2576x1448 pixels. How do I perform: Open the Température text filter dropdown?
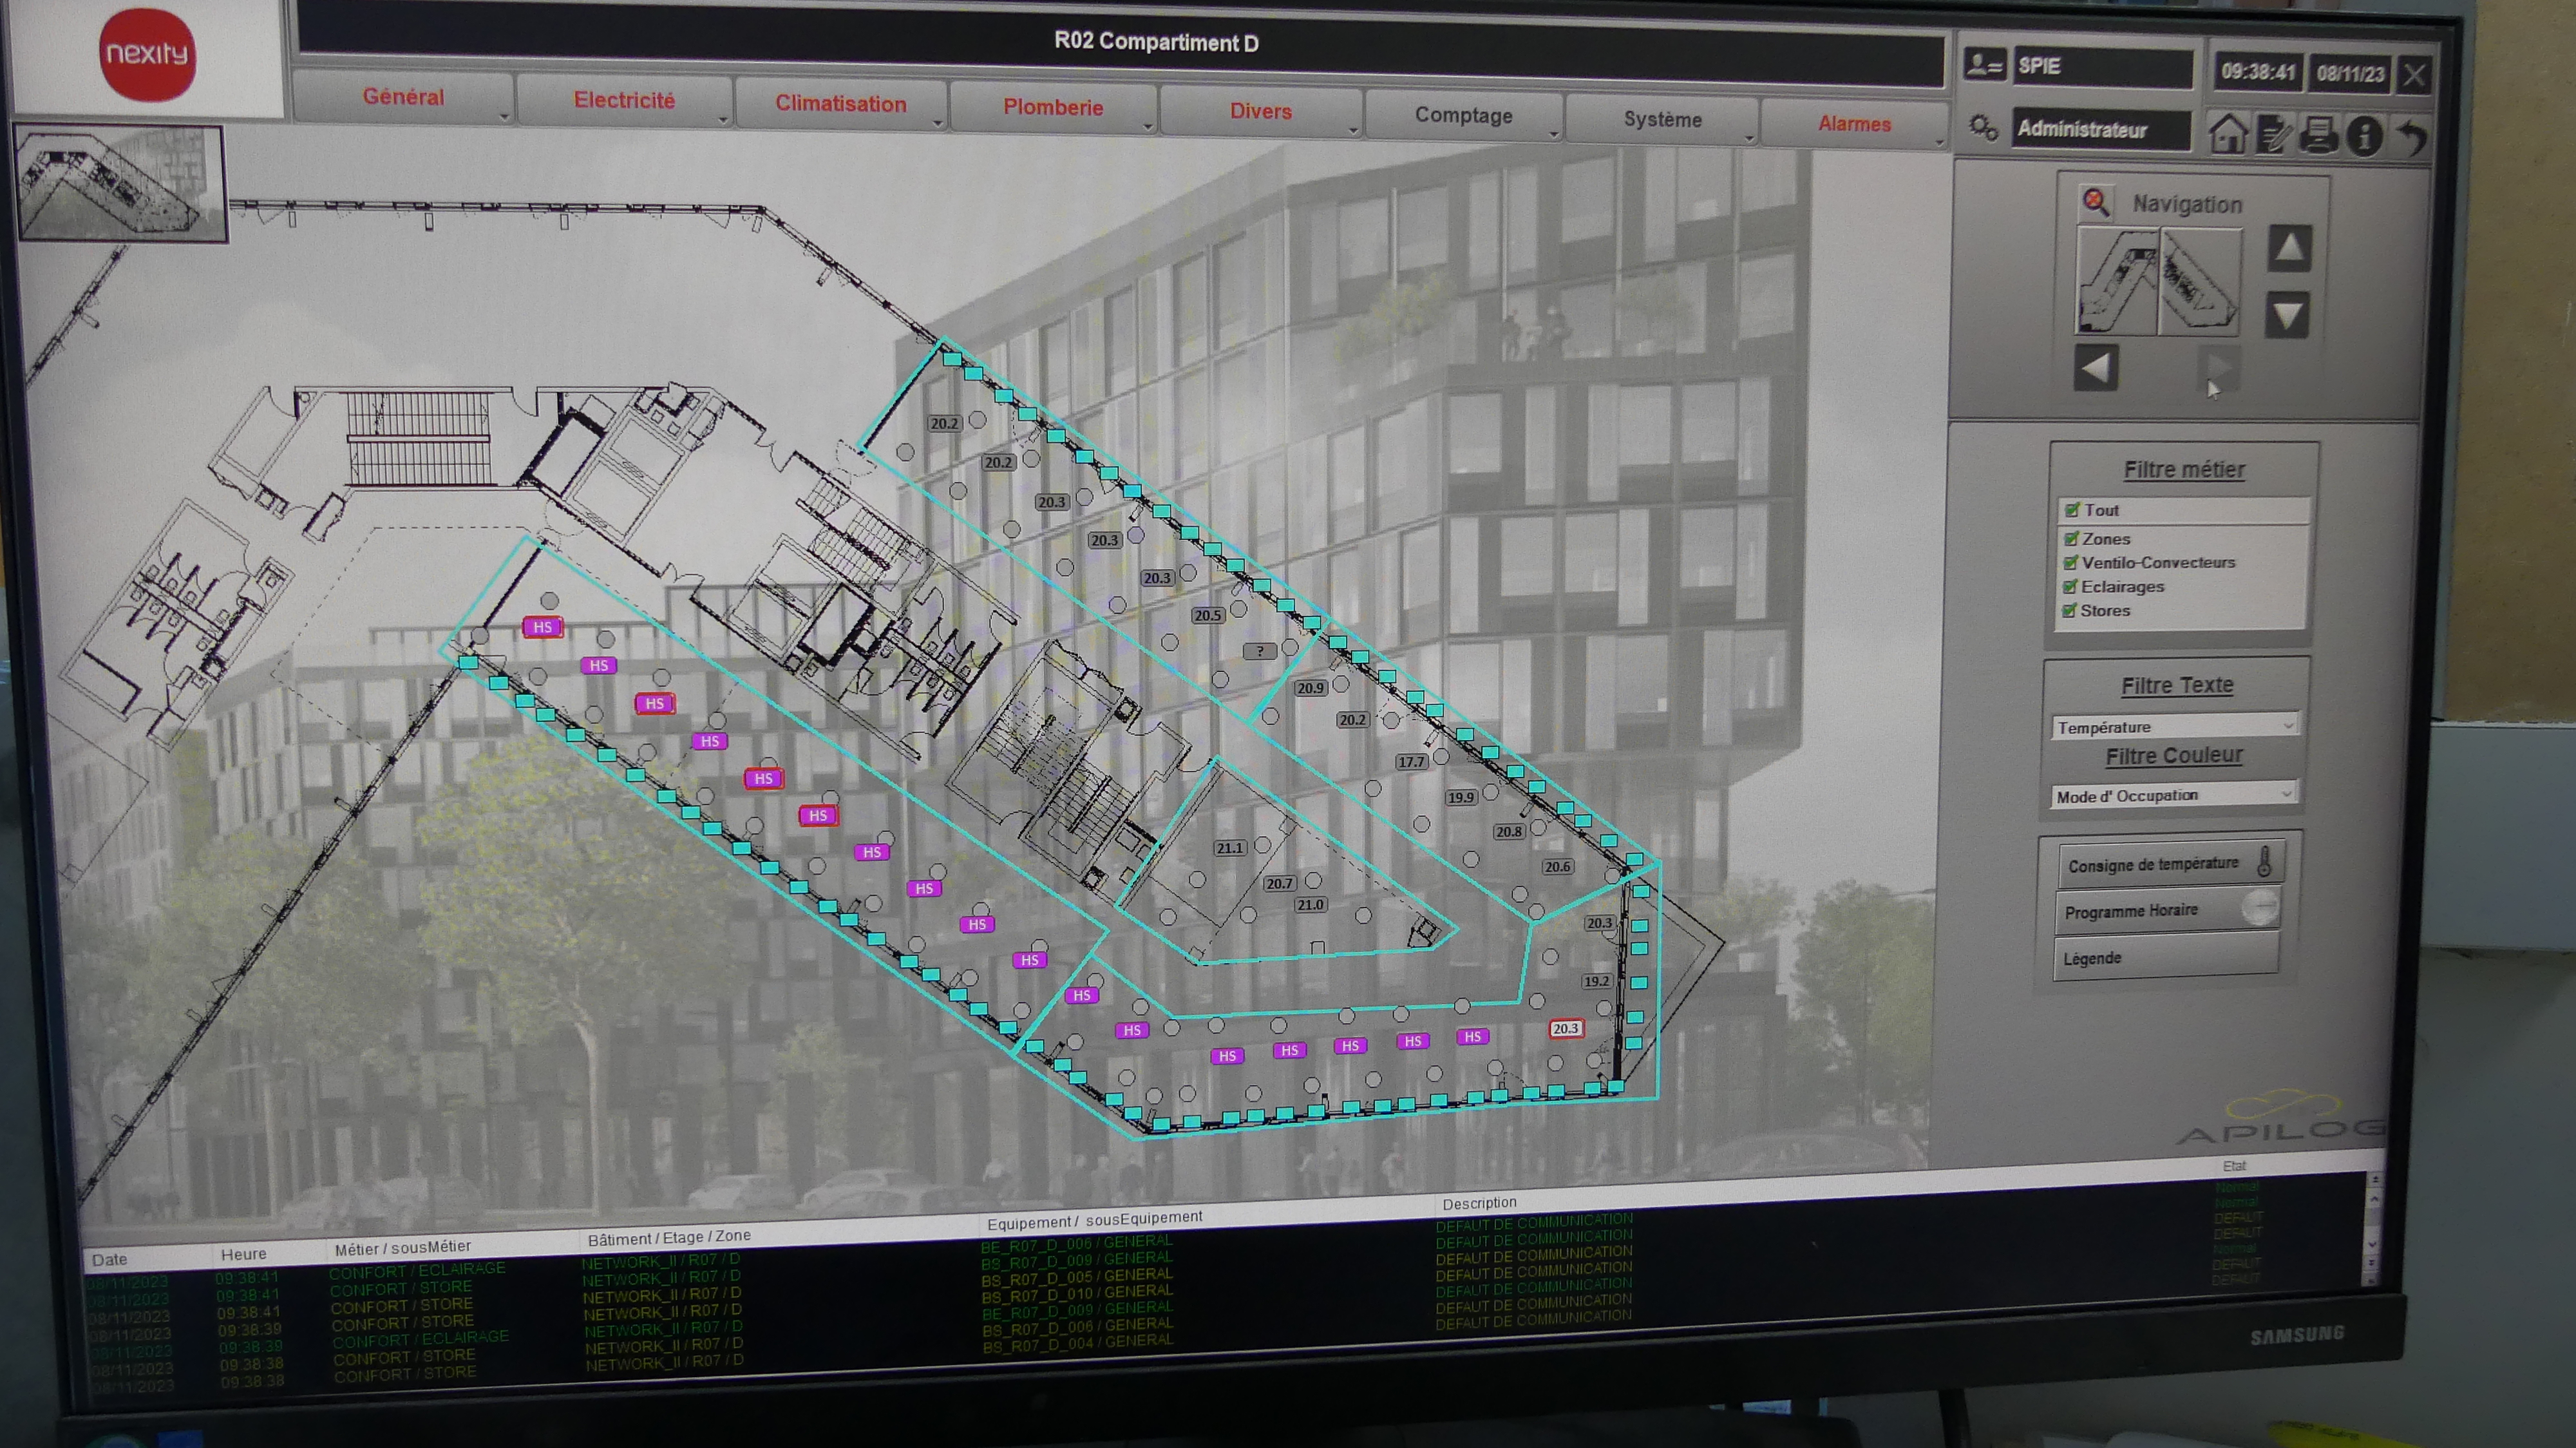point(2175,726)
